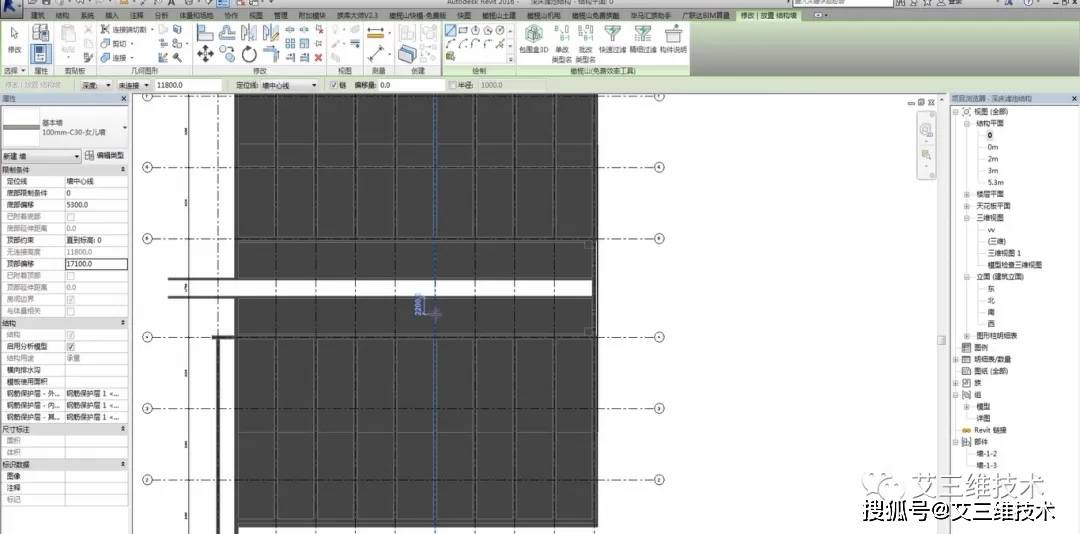Screen dimensions: 1080x534
Task: Toggle the 与体量相关 checkbox
Action: (71, 311)
